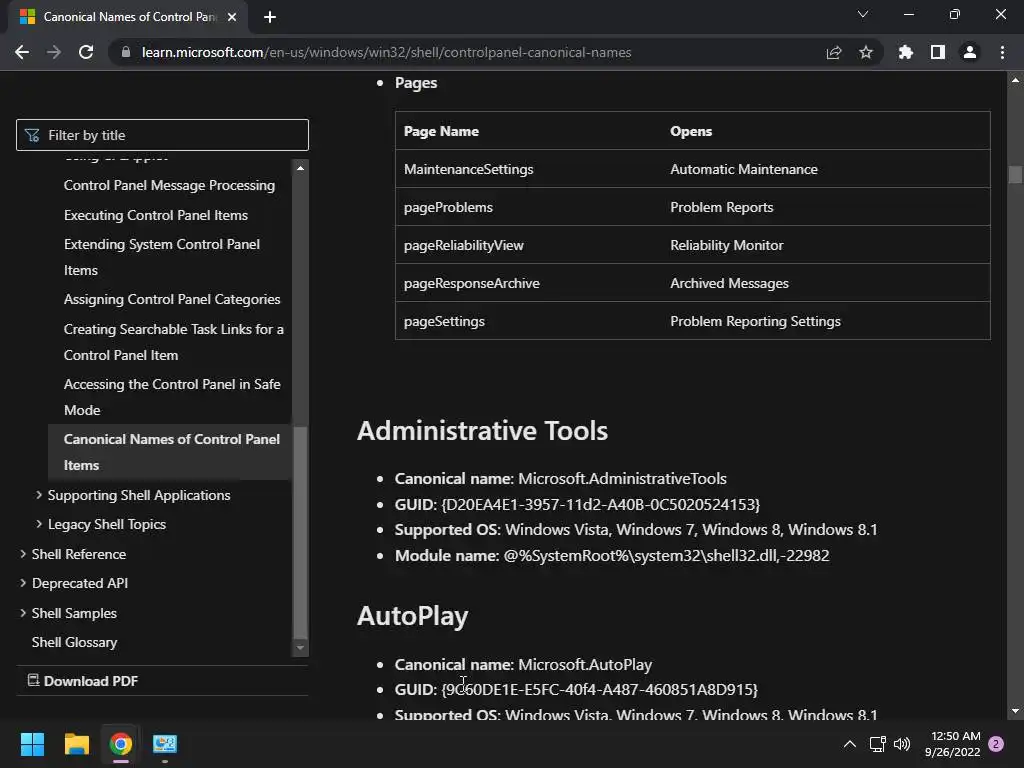Viewport: 1024px width, 768px height.
Task: Click the Automatic Maintenance cell
Action: click(x=826, y=169)
